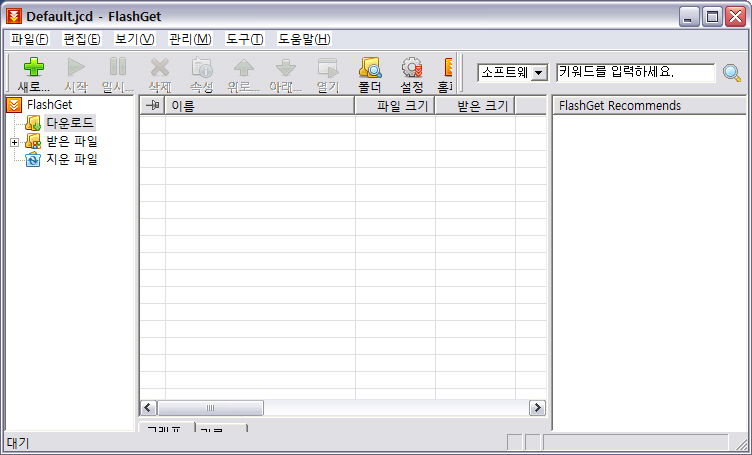Image resolution: width=752 pixels, height=455 pixels.
Task: Sort by 파일 크기 column header
Action: (395, 105)
